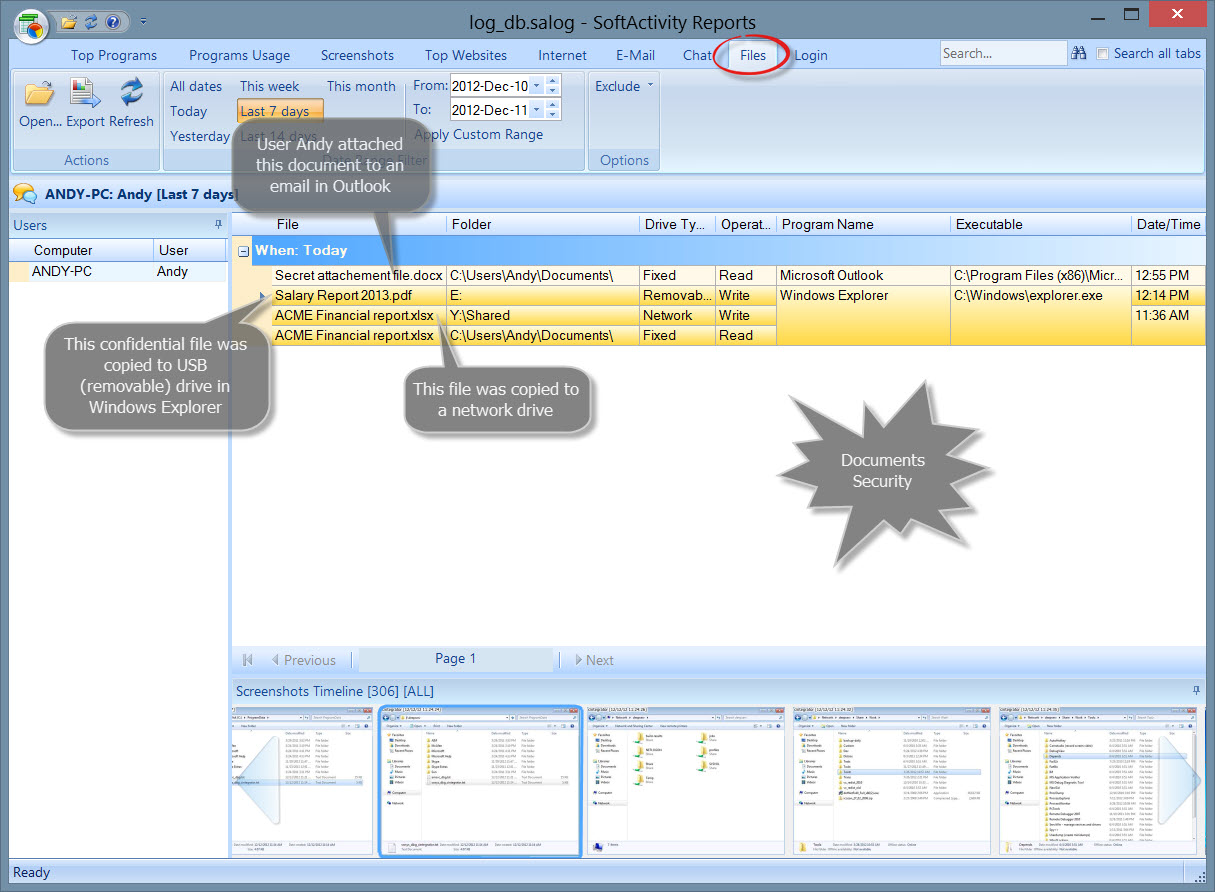The width and height of the screenshot is (1215, 892).
Task: Switch to the Programs Usage tab
Action: click(239, 55)
